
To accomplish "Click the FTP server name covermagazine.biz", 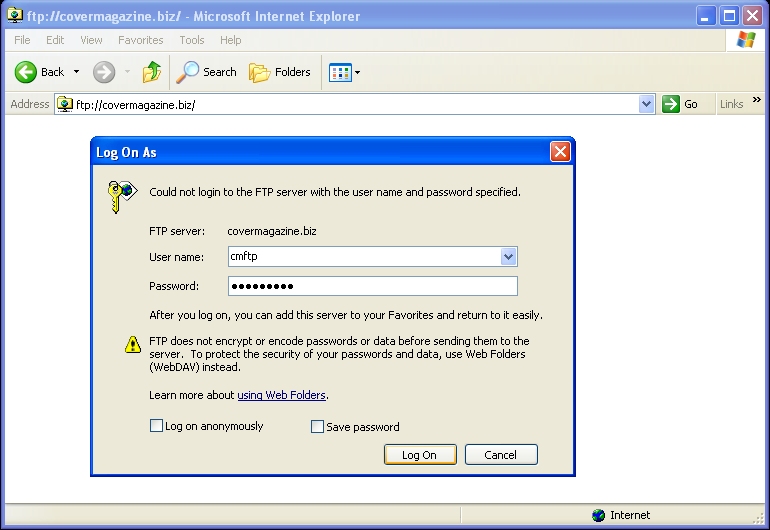I will click(x=272, y=231).
